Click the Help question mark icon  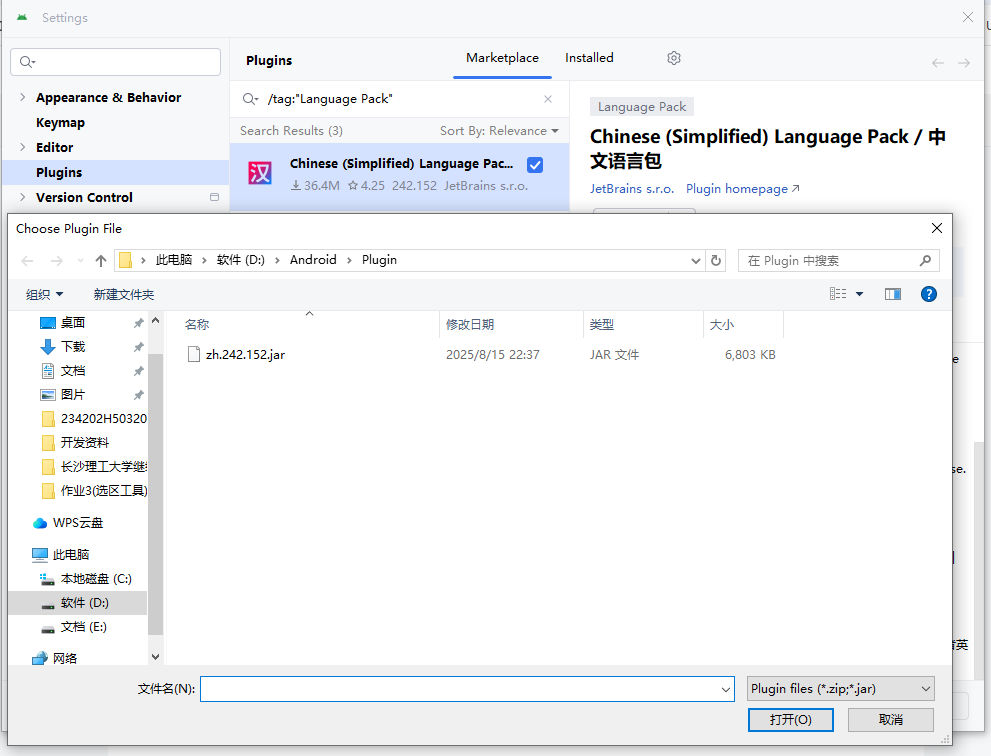click(x=929, y=293)
